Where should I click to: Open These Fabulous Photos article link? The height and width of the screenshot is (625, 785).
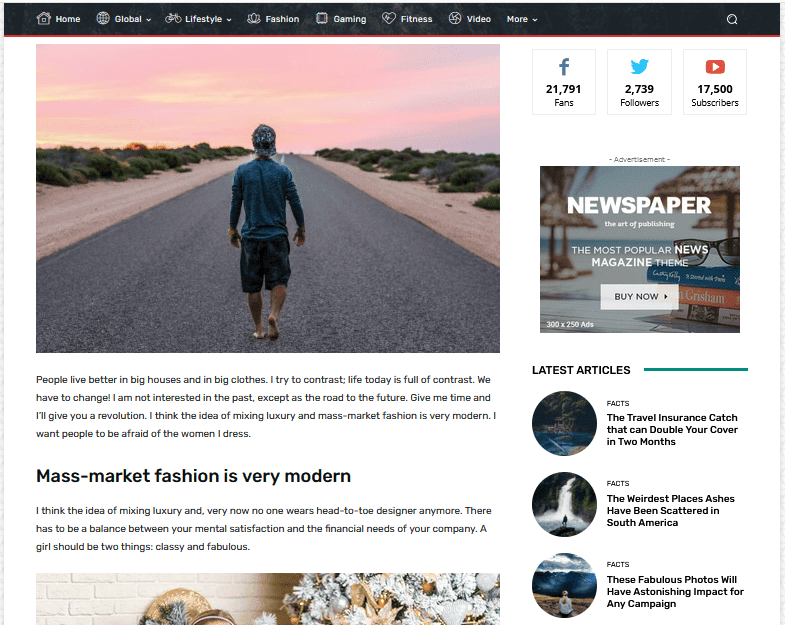tap(675, 591)
